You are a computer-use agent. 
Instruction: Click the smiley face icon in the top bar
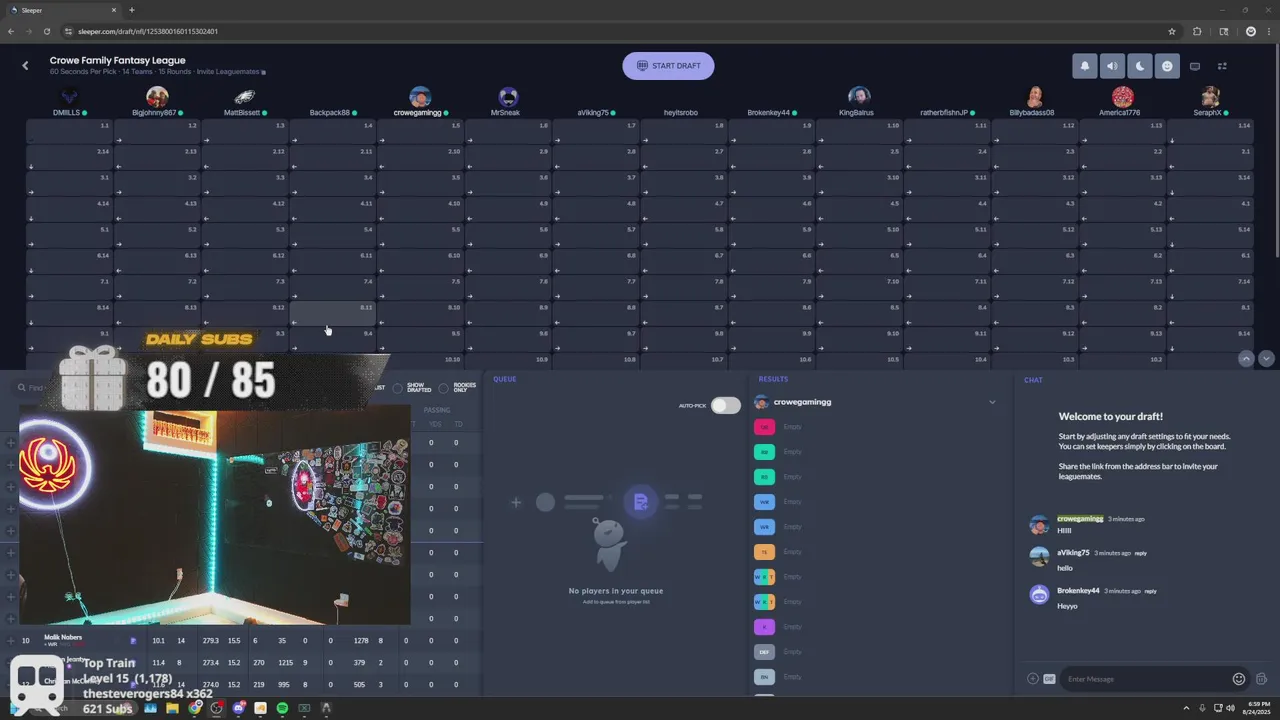click(1167, 66)
